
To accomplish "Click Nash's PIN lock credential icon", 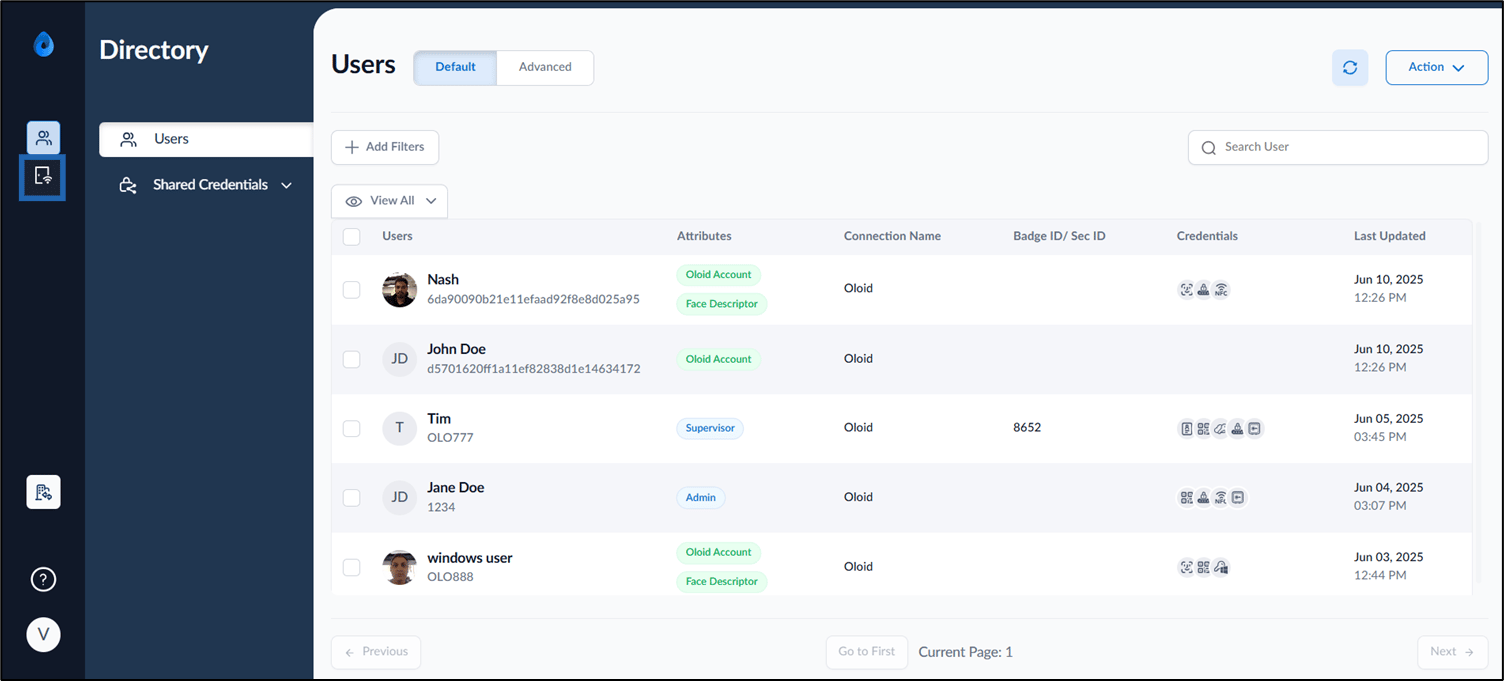I will pyautogui.click(x=1203, y=289).
